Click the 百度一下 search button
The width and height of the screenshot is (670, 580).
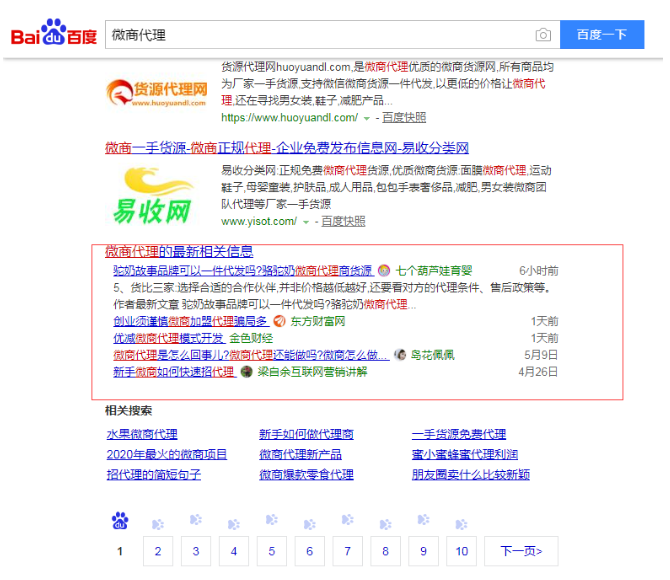(x=602, y=35)
